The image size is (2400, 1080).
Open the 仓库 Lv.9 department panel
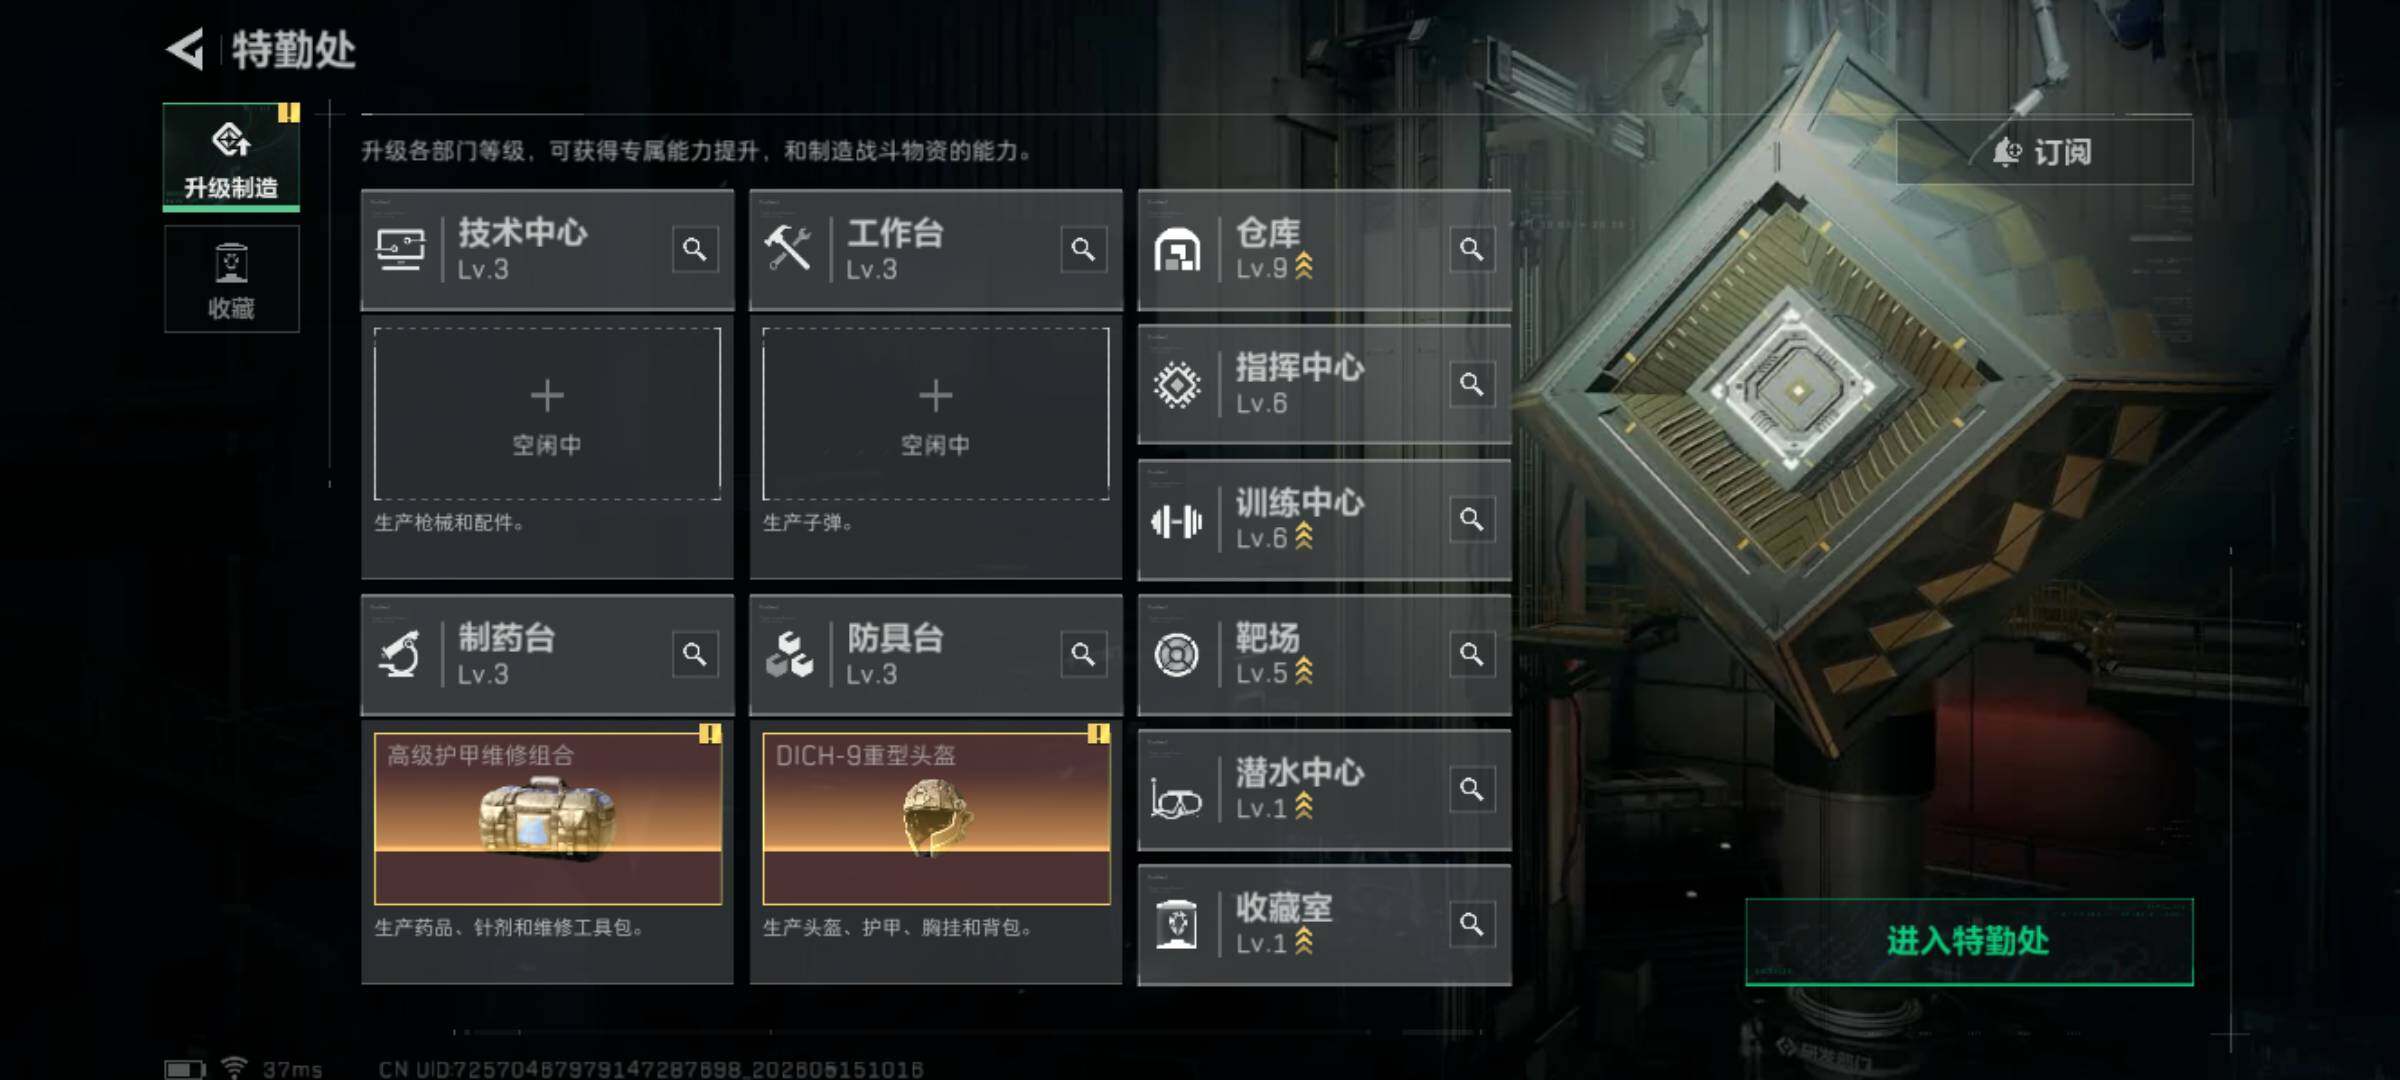pos(1324,249)
